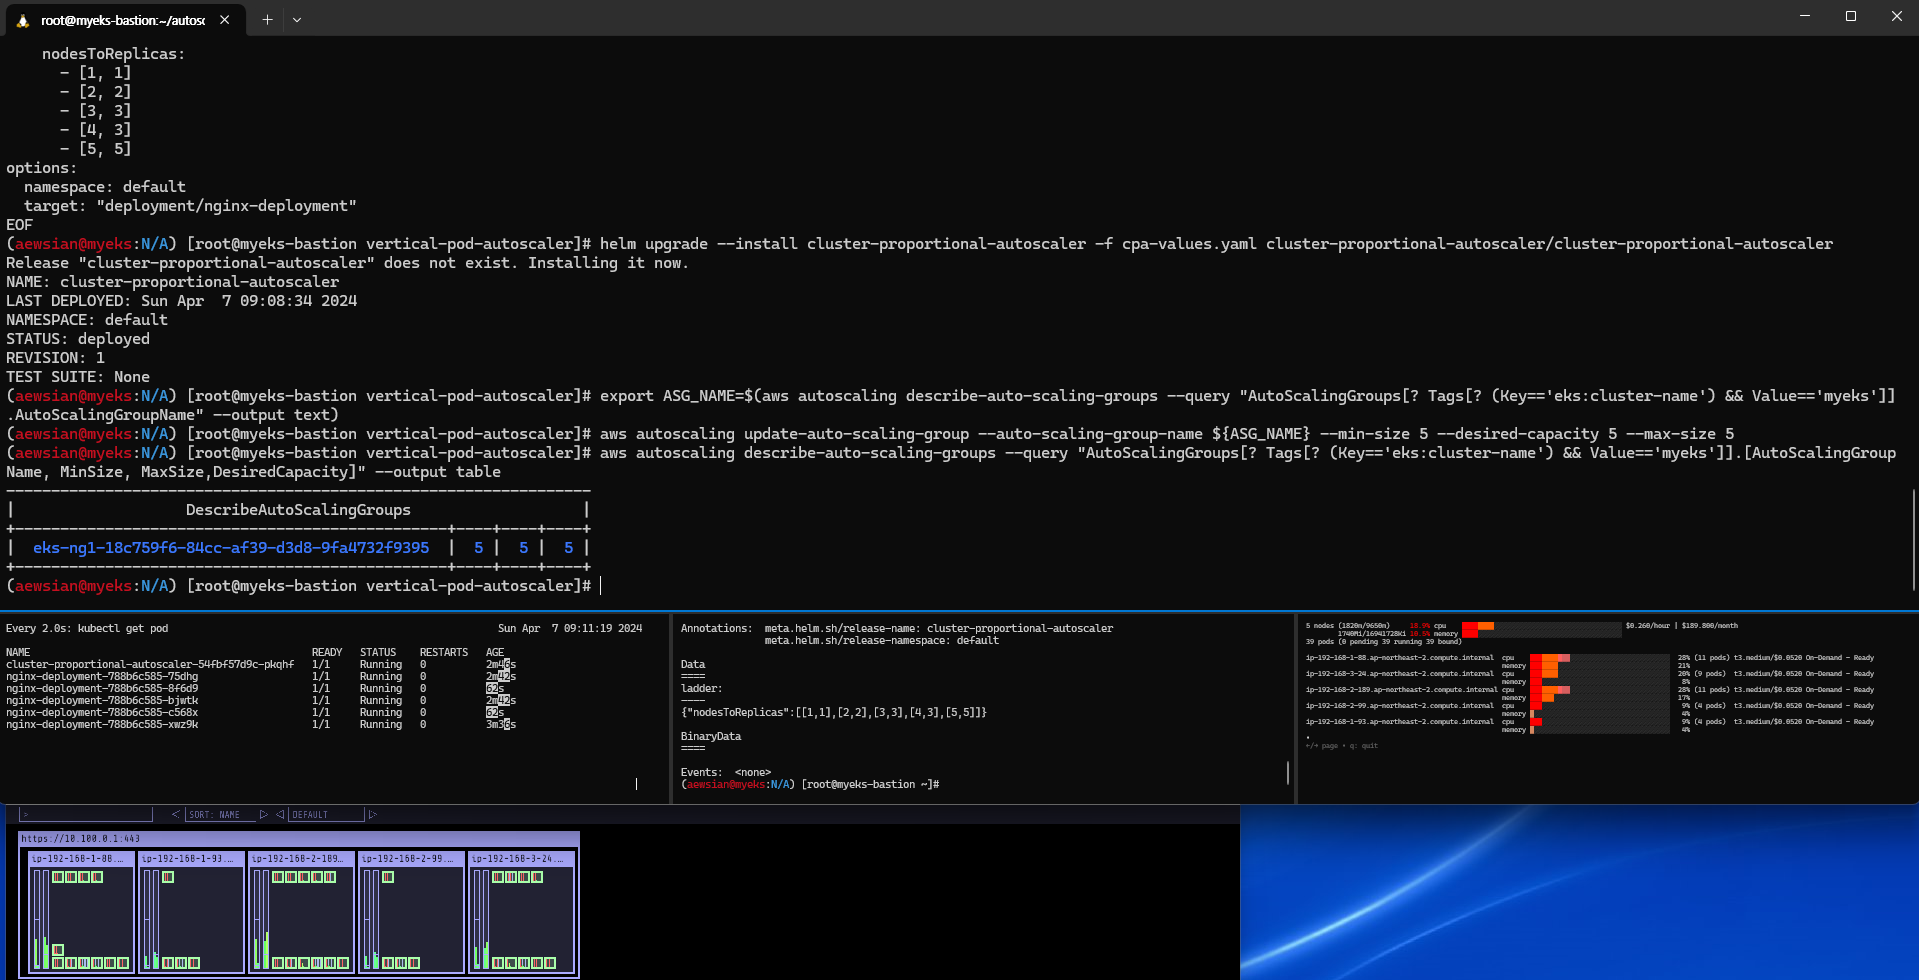This screenshot has height=980, width=1919.
Task: Select node box ip-192-168-1-88 header
Action: [x=79, y=858]
